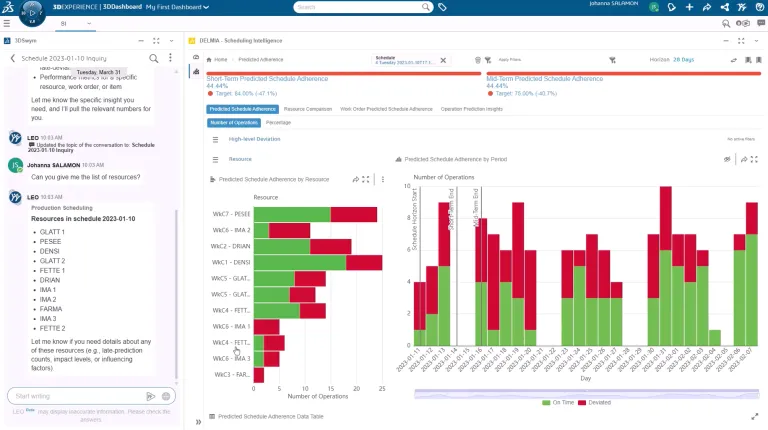Click the share arrow in top header
This screenshot has height=430, width=768.
coord(707,7)
